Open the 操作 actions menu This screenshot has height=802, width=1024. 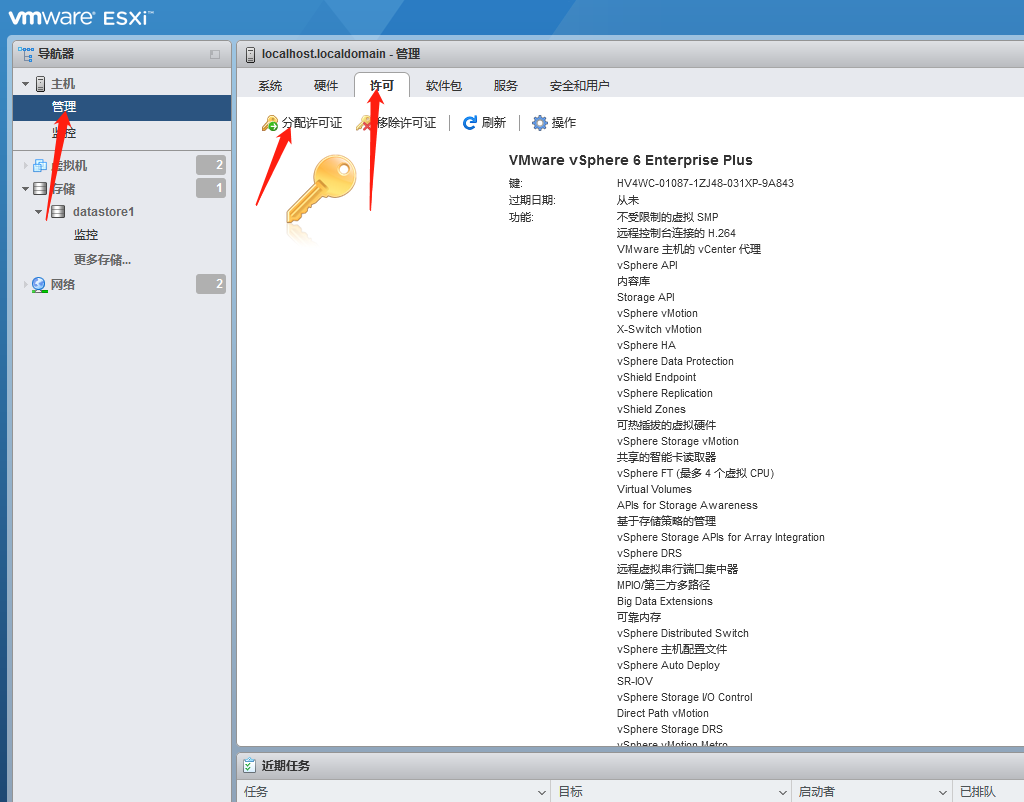click(x=554, y=123)
